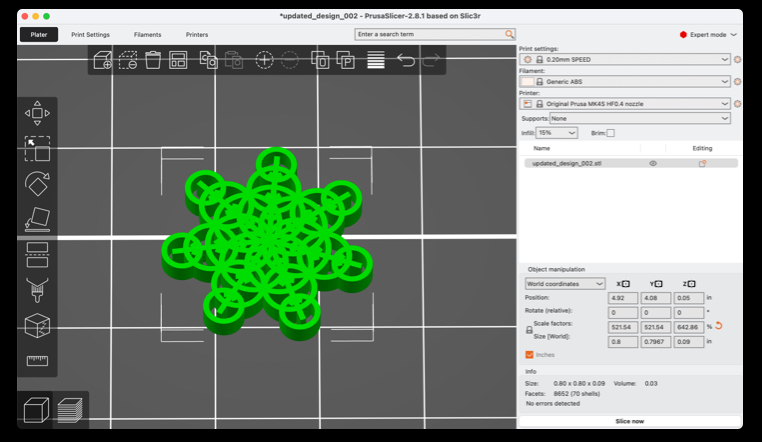
Task: Open the Filaments tab
Action: point(147,34)
